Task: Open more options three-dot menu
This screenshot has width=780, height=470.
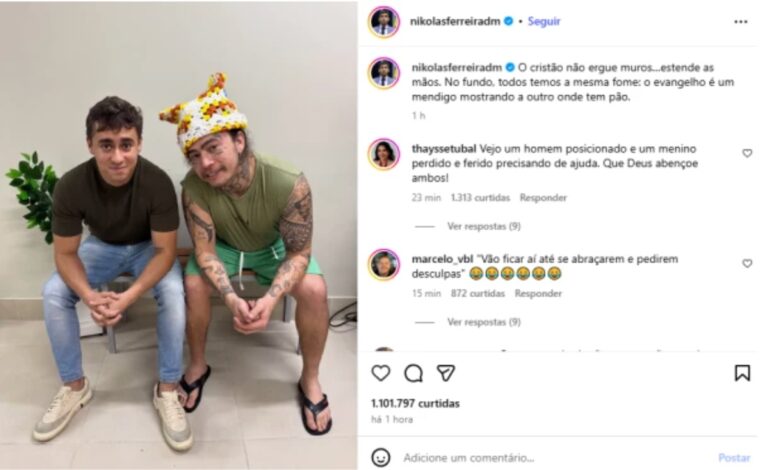Action: coord(741,22)
